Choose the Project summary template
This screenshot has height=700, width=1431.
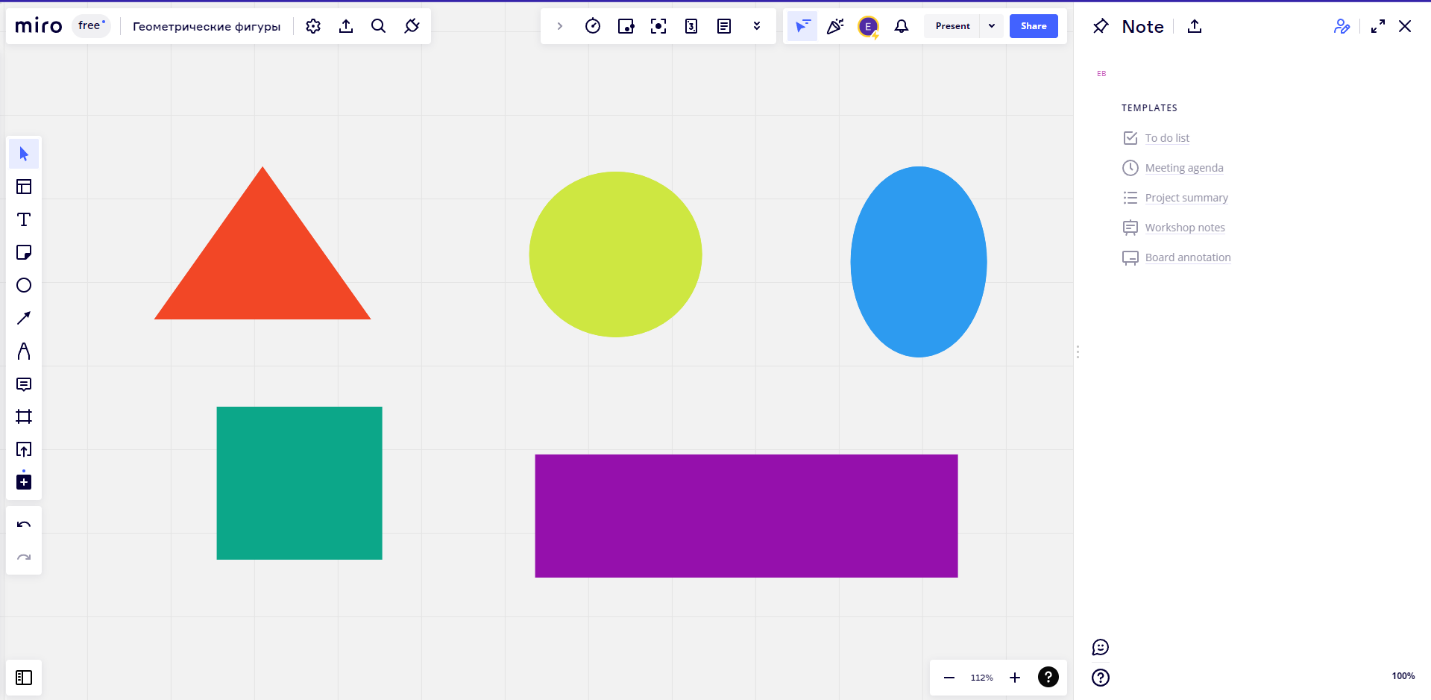tap(1186, 198)
